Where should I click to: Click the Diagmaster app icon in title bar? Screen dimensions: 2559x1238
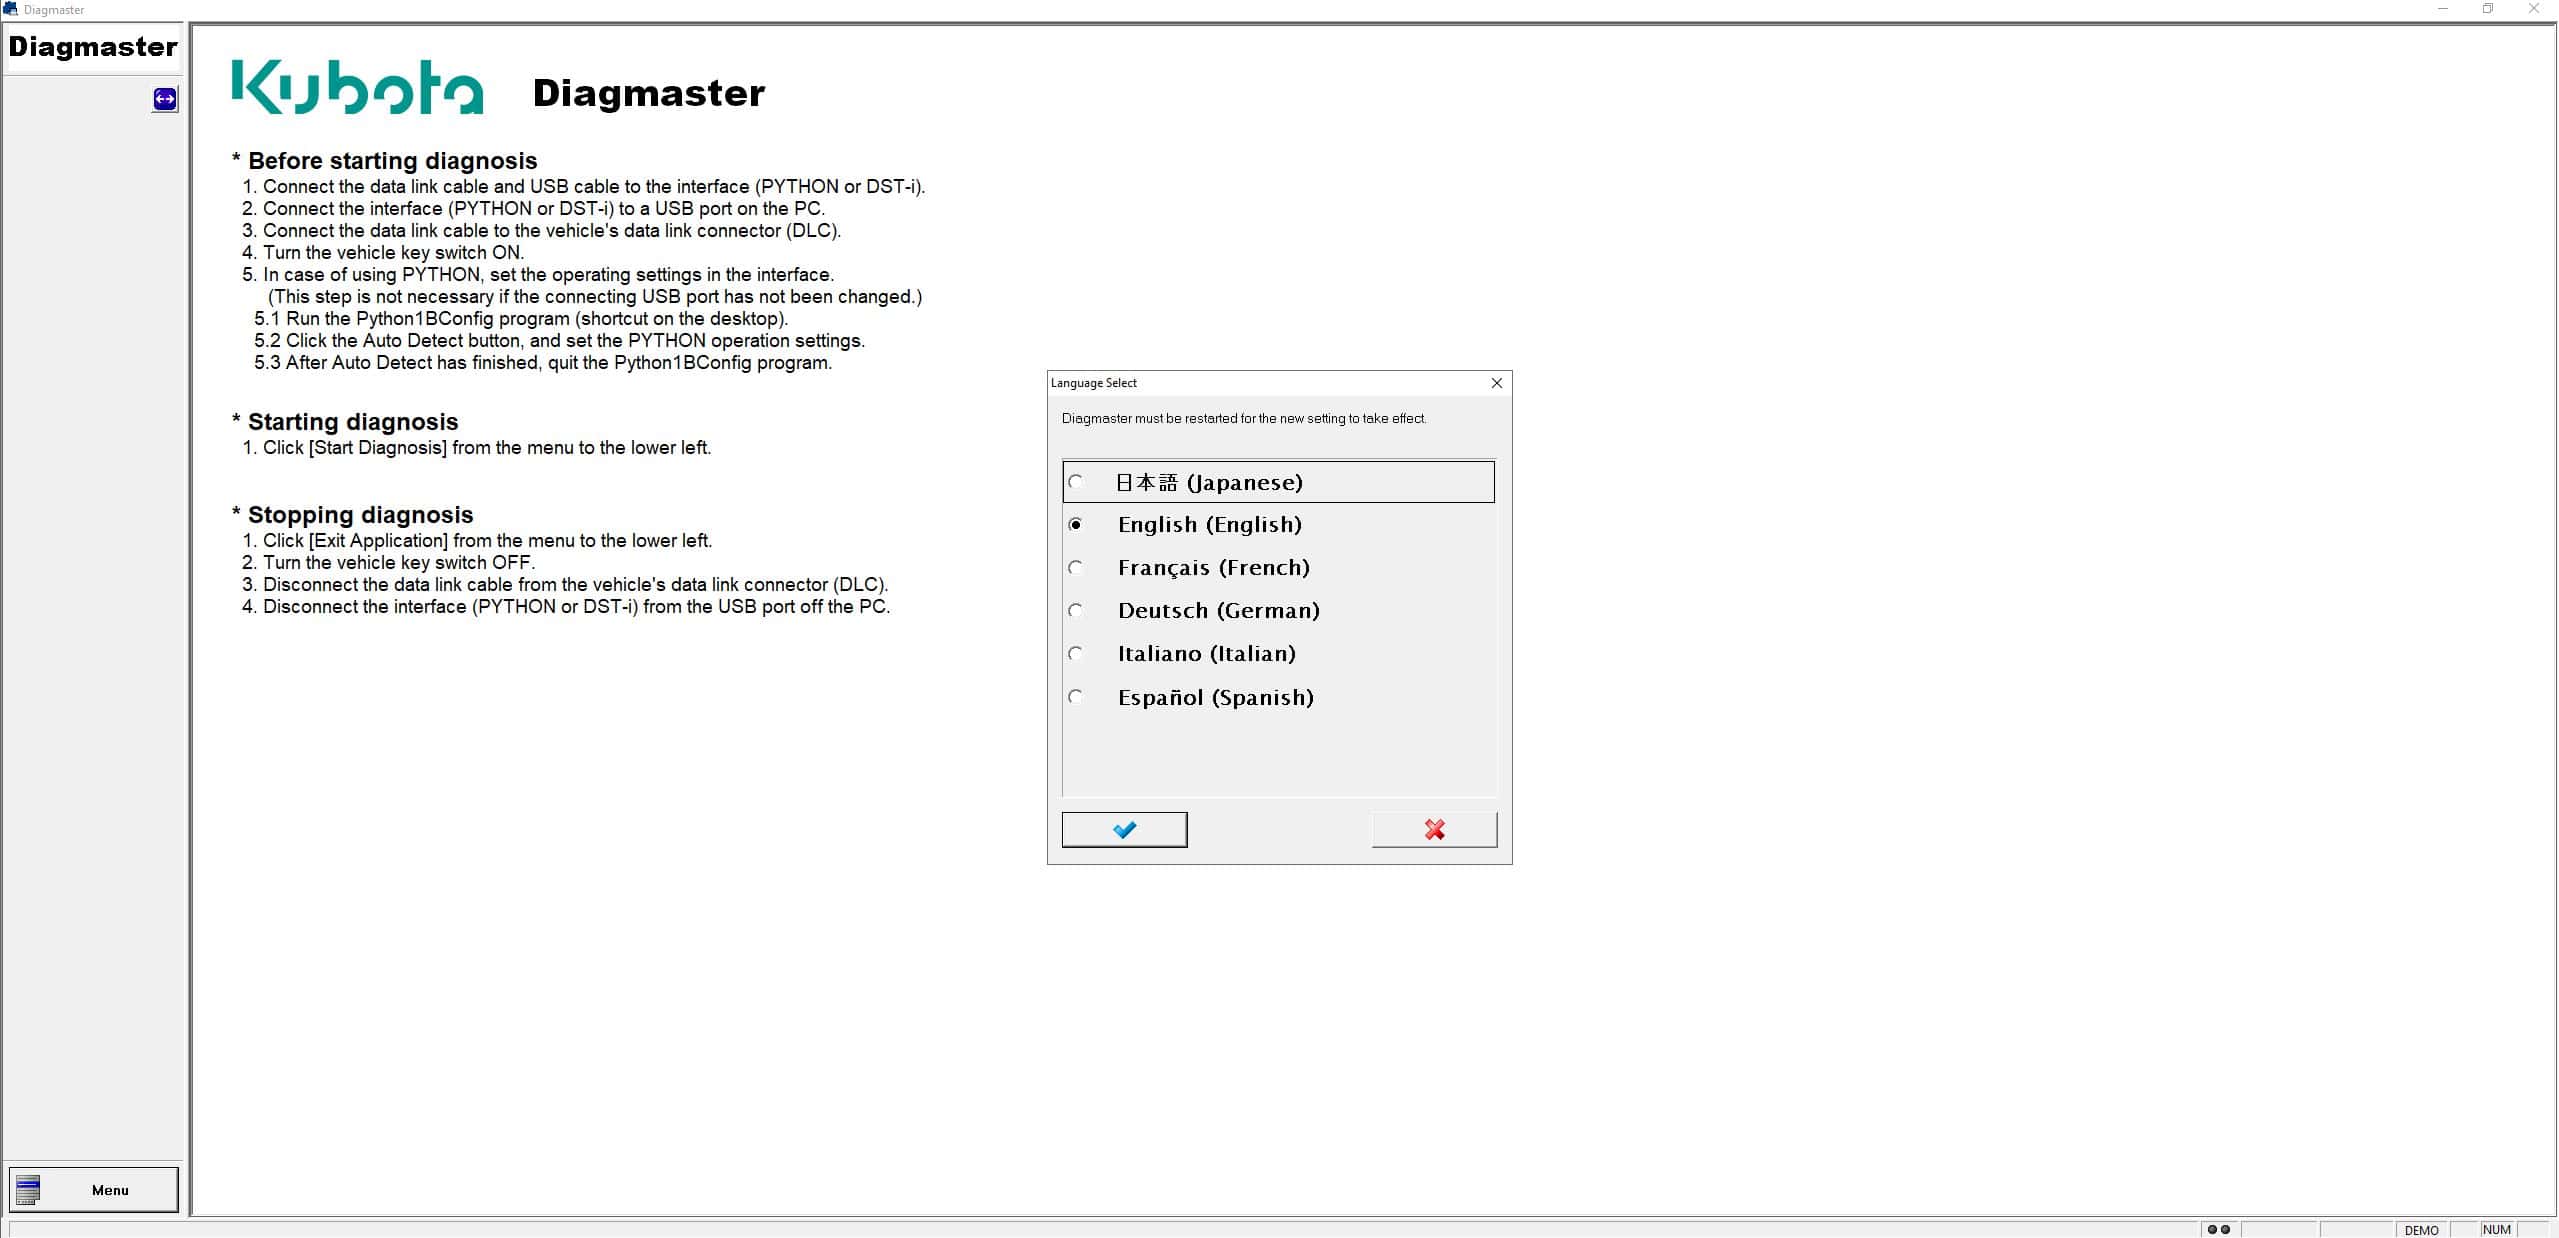point(11,9)
